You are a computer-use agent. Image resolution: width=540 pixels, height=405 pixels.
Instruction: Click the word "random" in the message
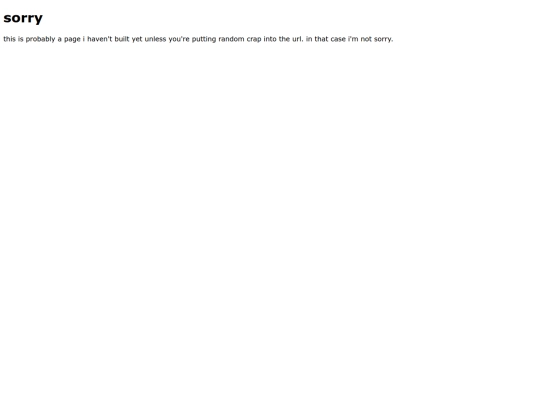click(231, 39)
